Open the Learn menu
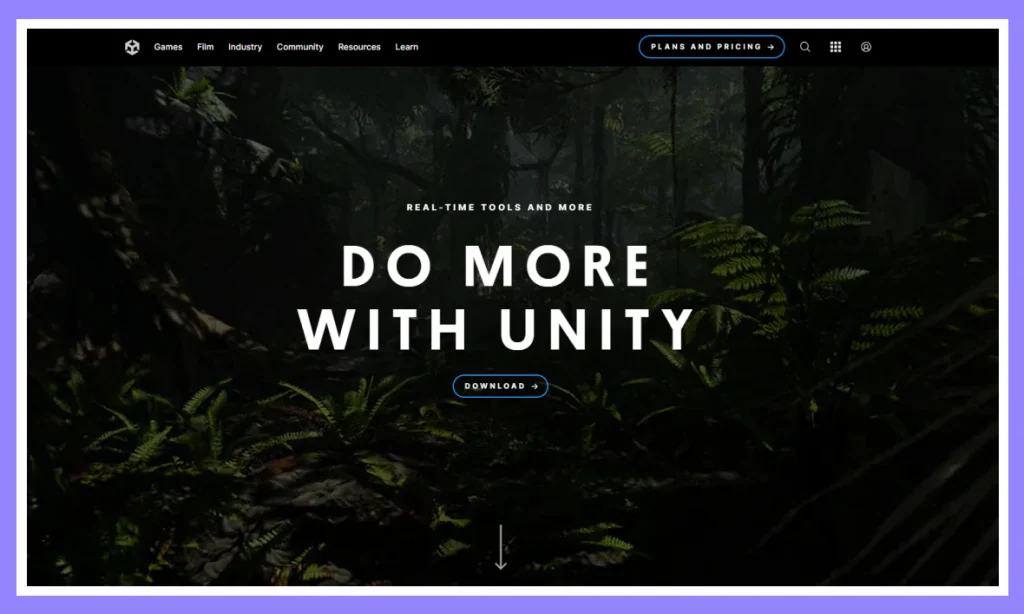Image resolution: width=1024 pixels, height=614 pixels. click(x=406, y=47)
